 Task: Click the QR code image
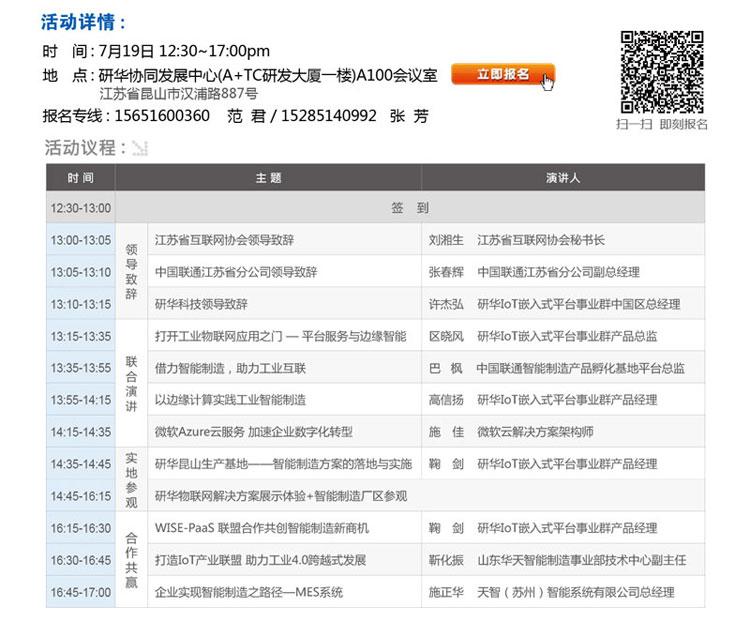[x=662, y=71]
